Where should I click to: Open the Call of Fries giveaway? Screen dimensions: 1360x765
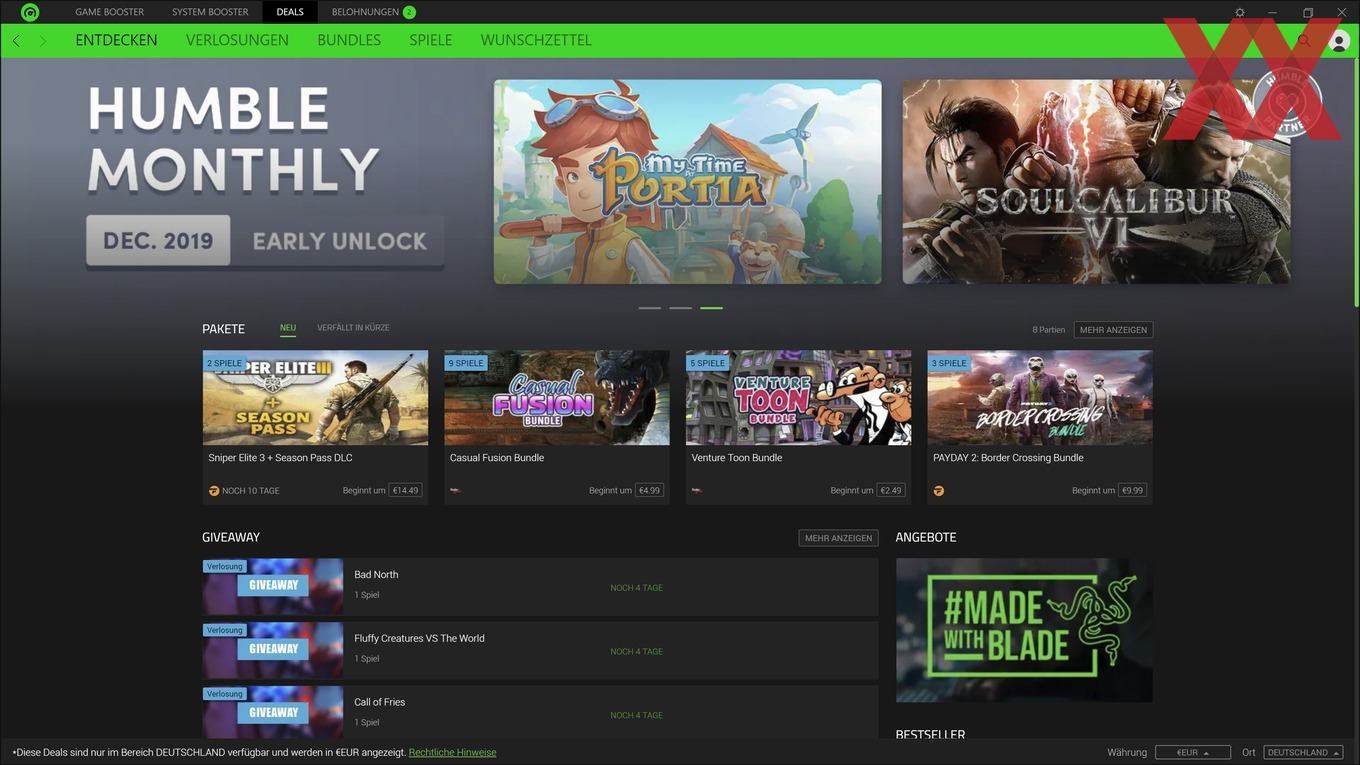coord(540,712)
